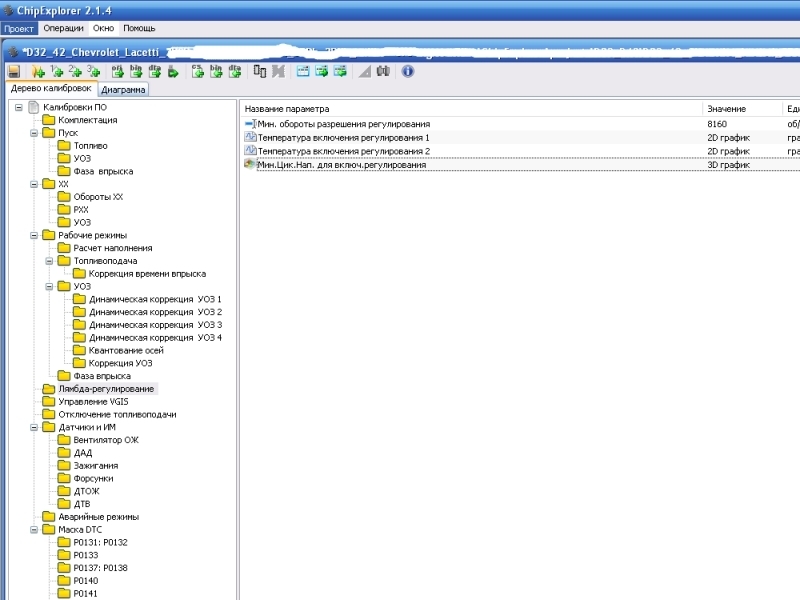800x600 pixels.
Task: Open the Операции menu
Action: [64, 28]
